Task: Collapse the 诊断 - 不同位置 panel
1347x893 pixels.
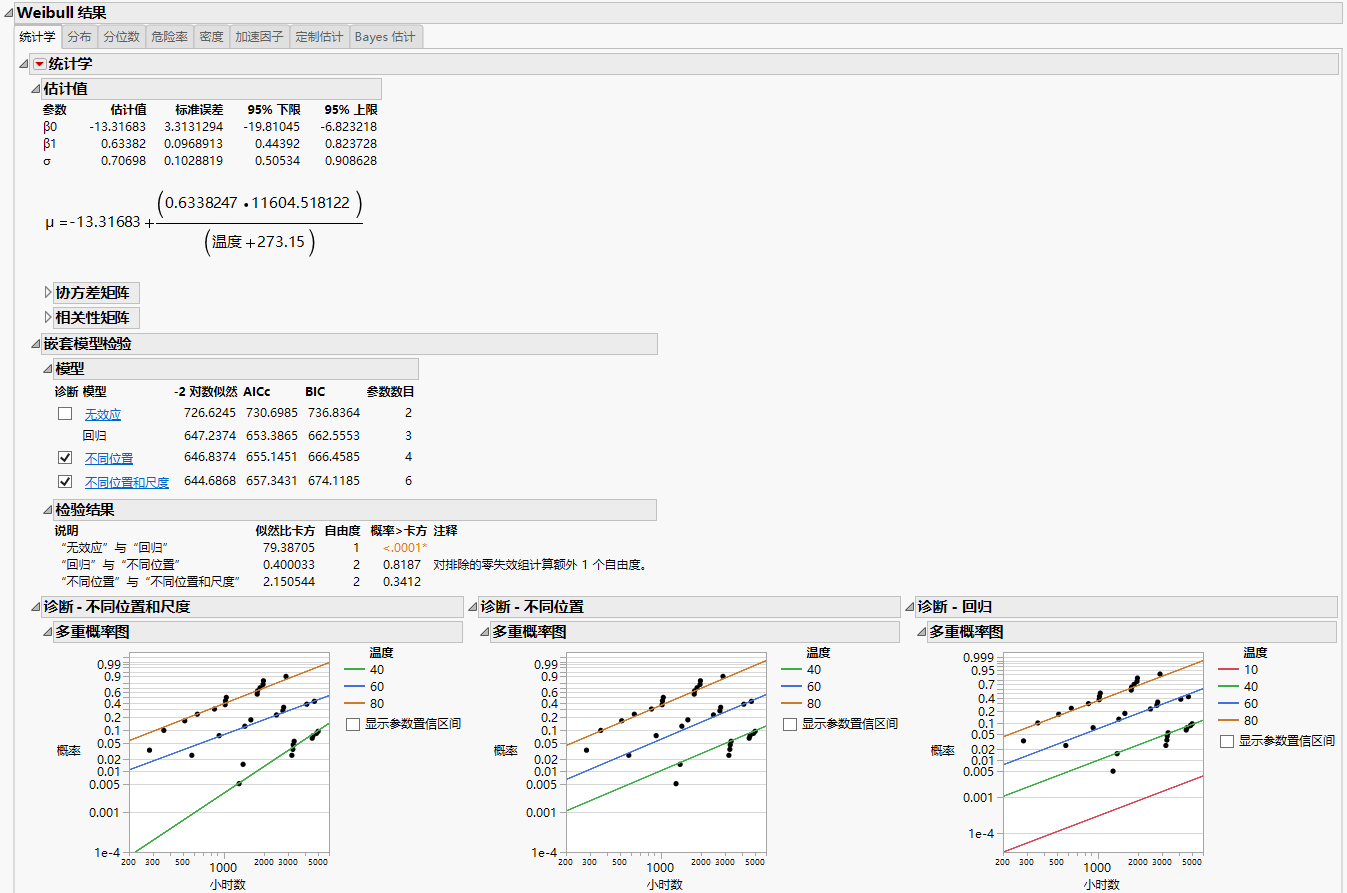Action: (473, 607)
